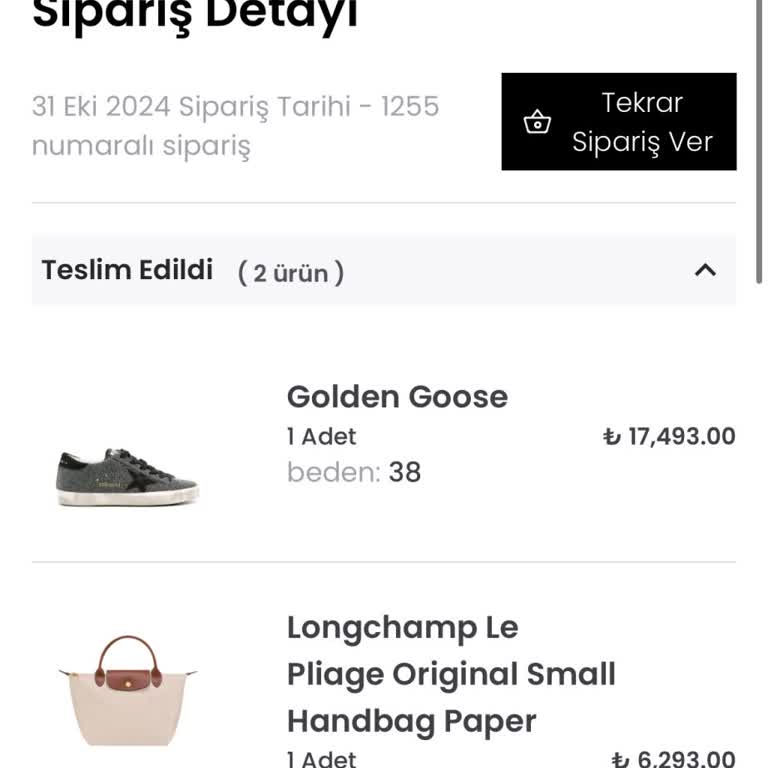Open Longchamp Le Pliage product title
This screenshot has width=768, height=768.
tap(451, 674)
